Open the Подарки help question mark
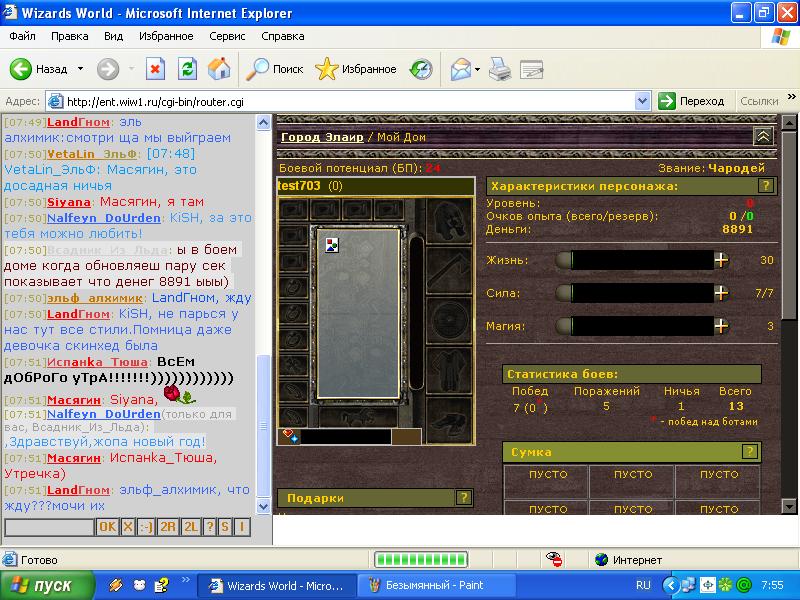Screen dimensions: 800x600 [x=463, y=497]
